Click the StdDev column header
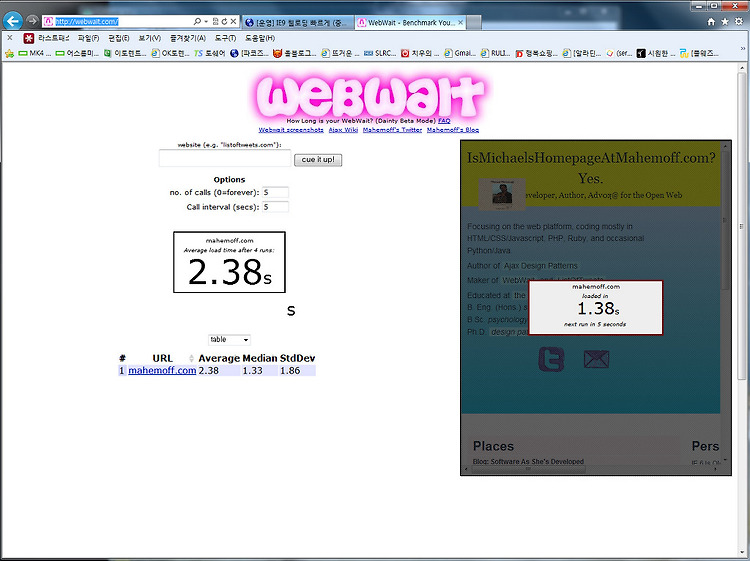The image size is (750, 561). pos(298,358)
